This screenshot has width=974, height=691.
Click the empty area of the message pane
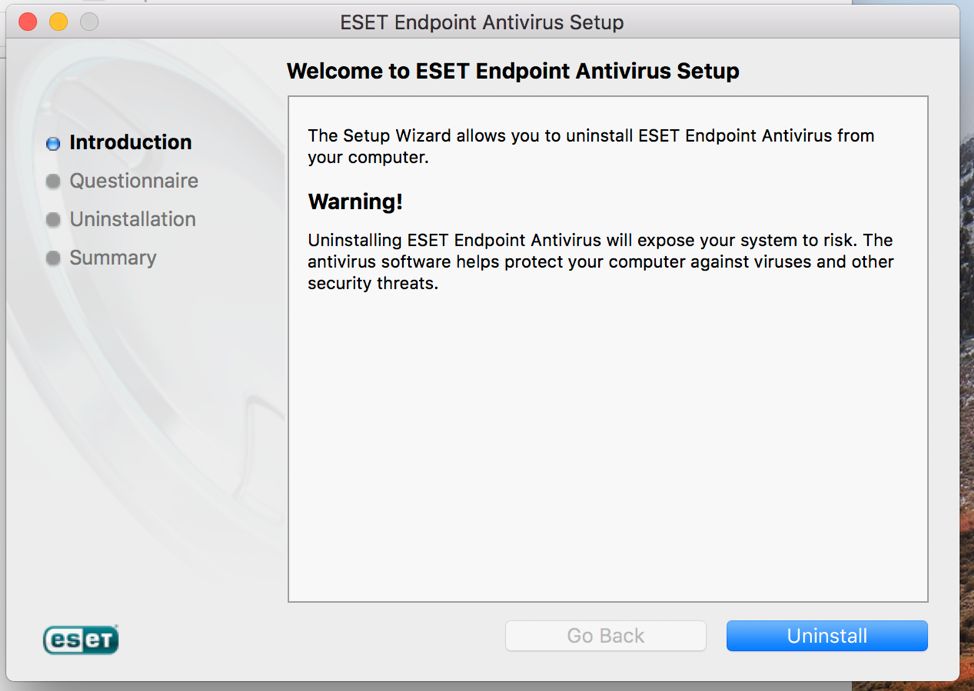pos(607,450)
